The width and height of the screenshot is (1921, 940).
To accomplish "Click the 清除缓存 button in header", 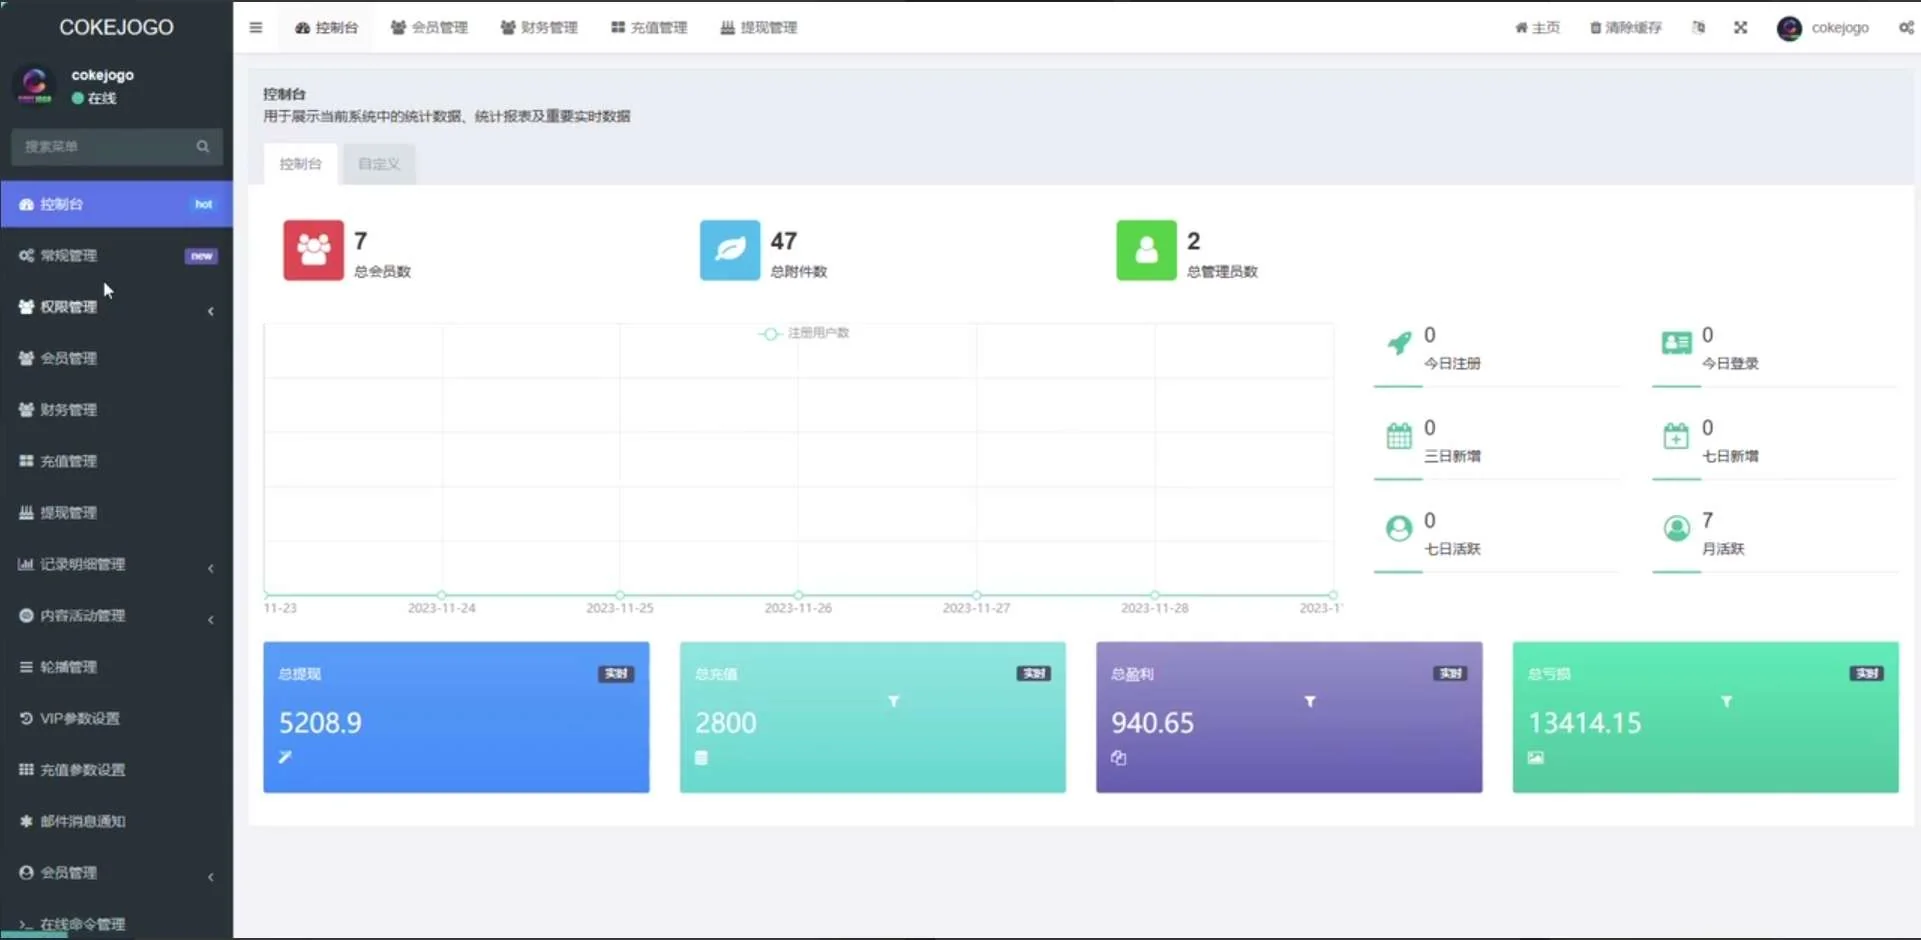I will coord(1625,28).
